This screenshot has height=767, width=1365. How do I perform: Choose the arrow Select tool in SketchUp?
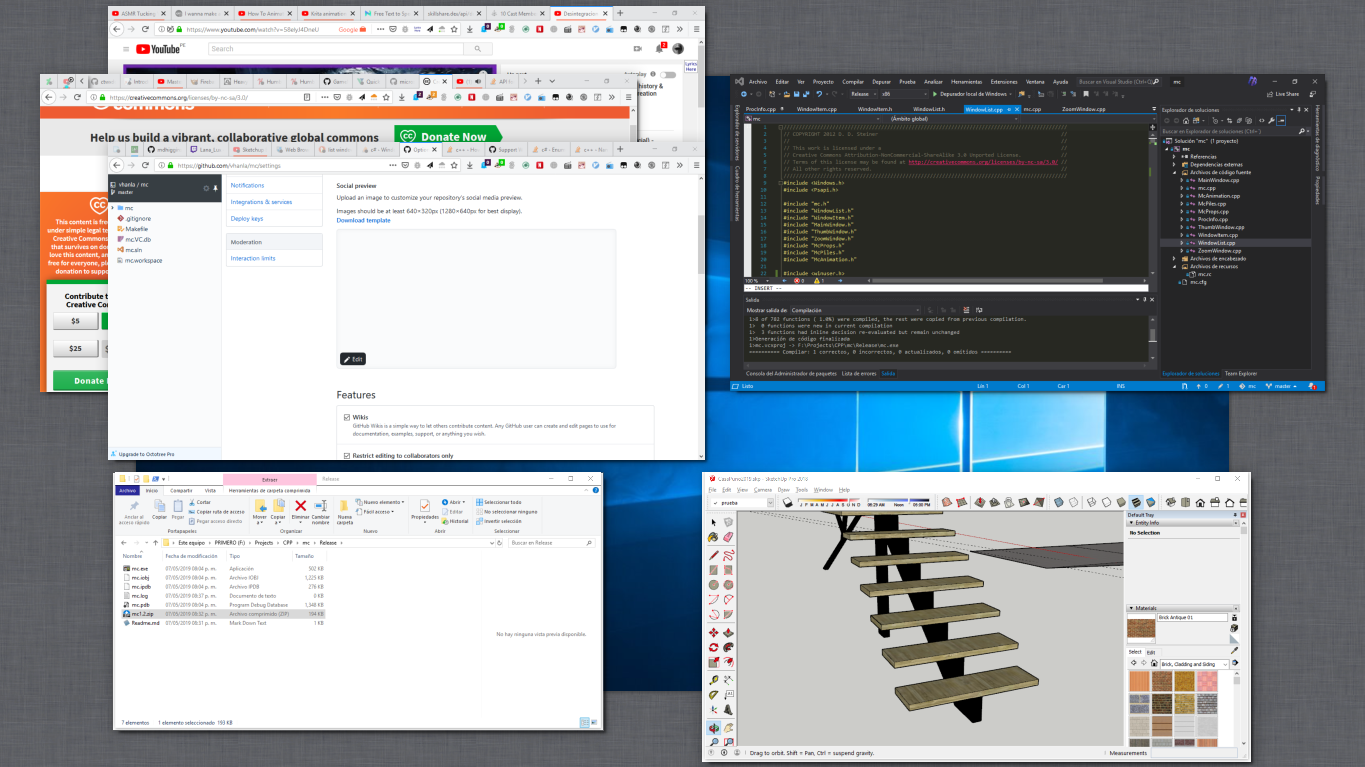712,522
